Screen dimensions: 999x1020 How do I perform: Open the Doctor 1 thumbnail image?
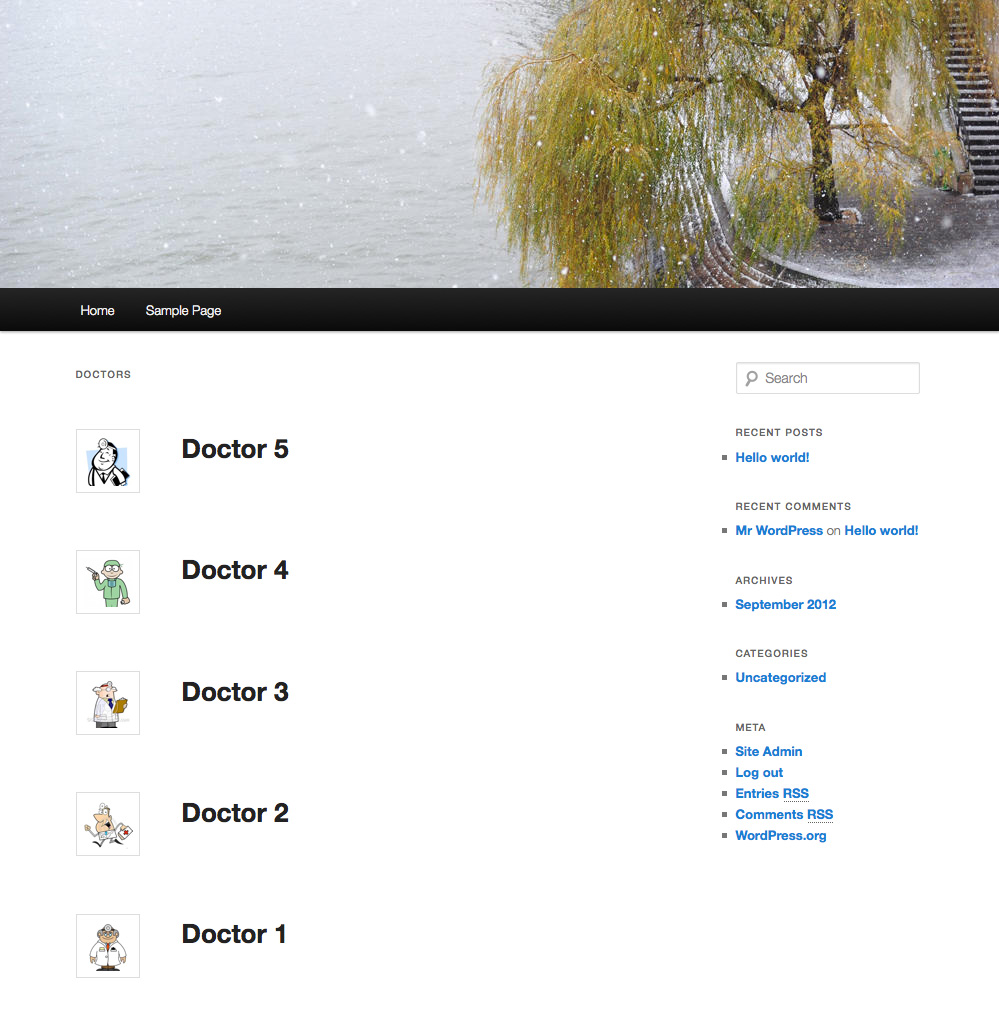coord(108,946)
